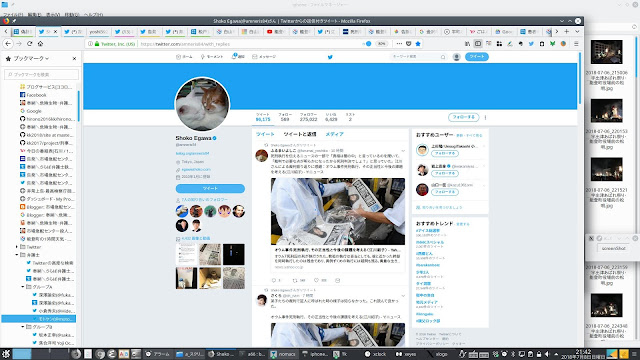Collapse the 弁護士 bookmark folder
Image resolution: width=640 pixels, height=360 pixels.
(17, 255)
